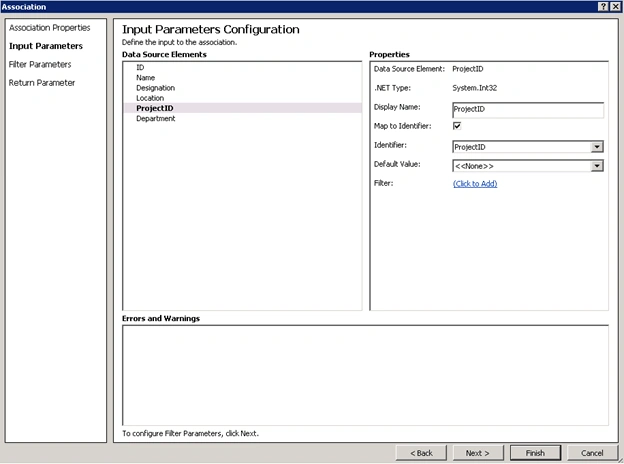Screen dimensions: 624x464
Task: Choose Department in Data Source Elements
Action: 156,119
